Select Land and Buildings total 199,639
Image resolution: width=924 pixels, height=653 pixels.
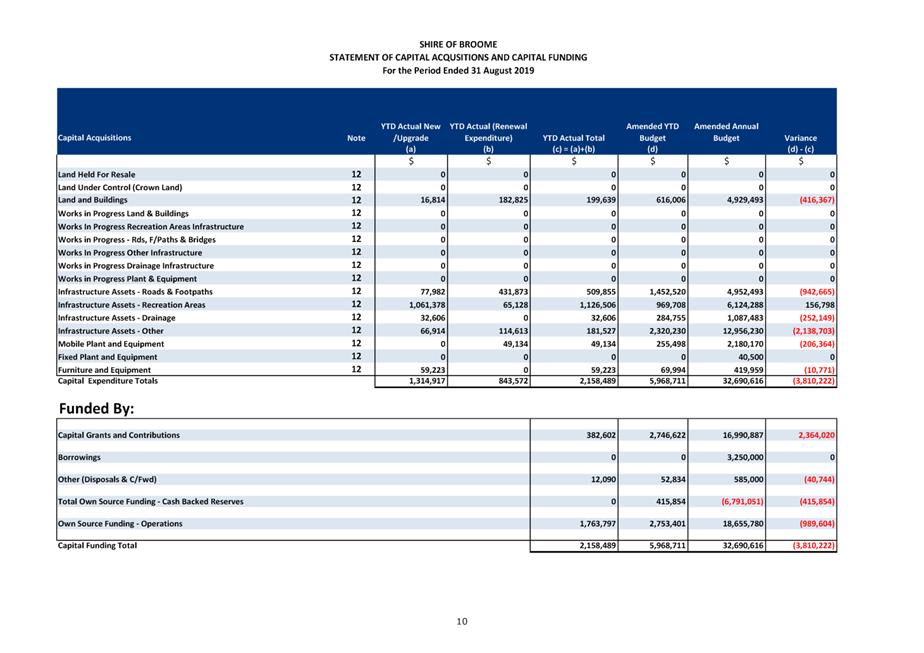click(x=601, y=200)
